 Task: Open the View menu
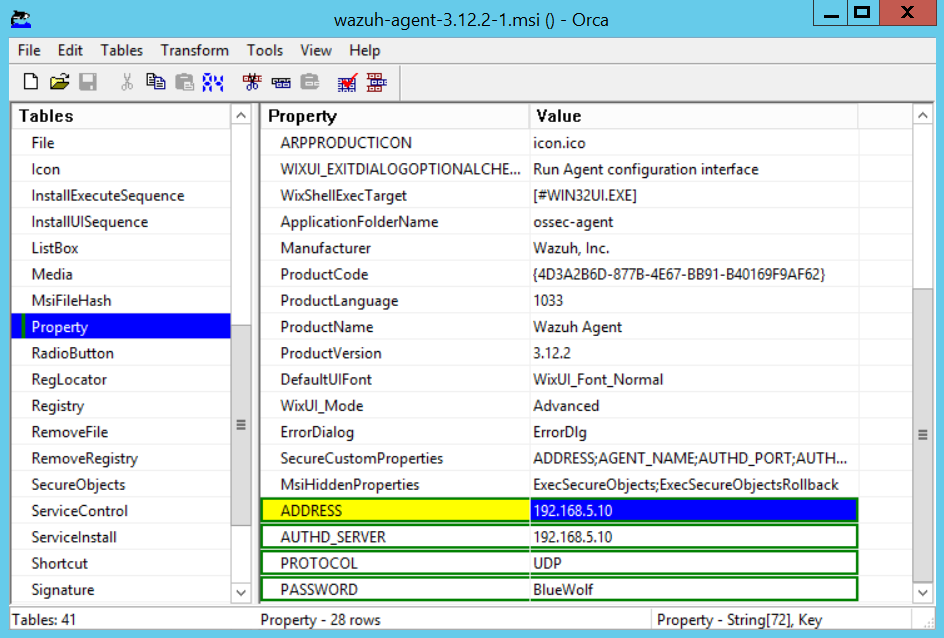pos(316,51)
